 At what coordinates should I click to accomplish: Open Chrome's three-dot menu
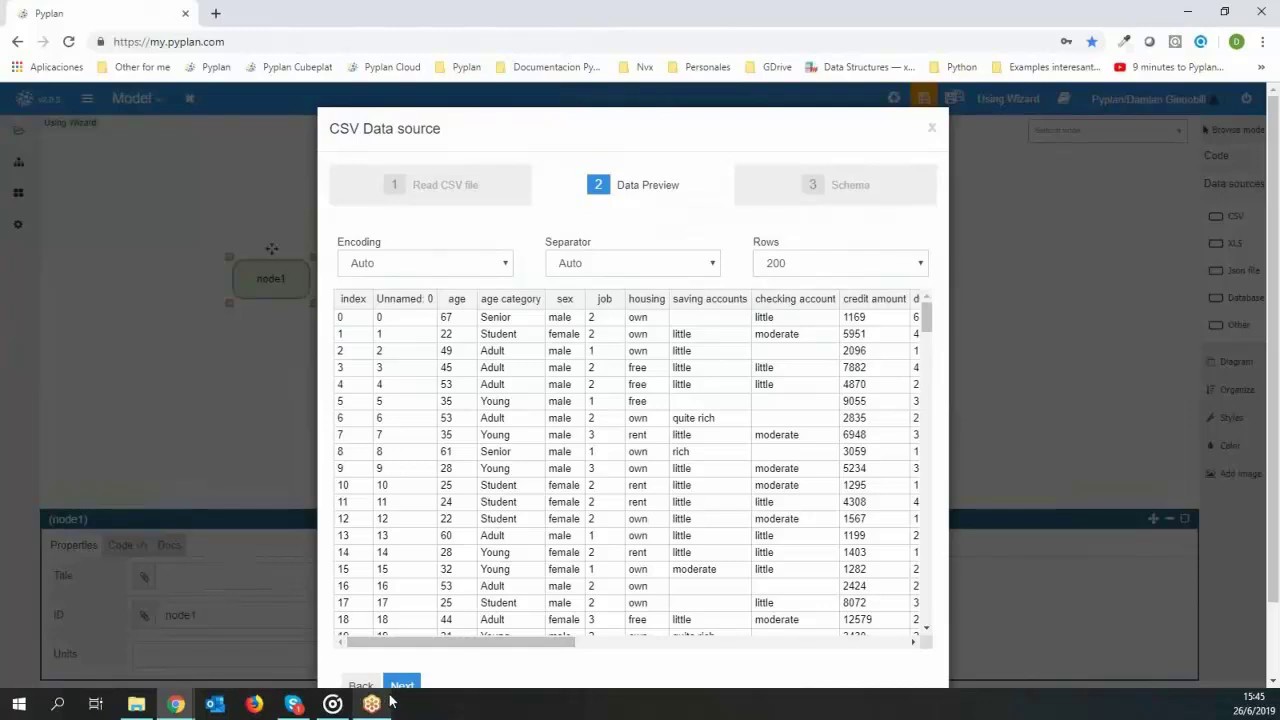tap(1262, 42)
